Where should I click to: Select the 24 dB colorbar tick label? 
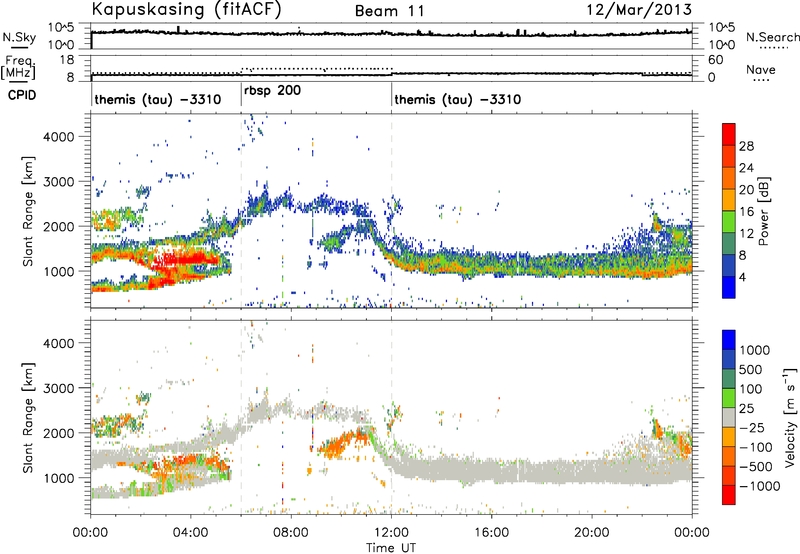point(746,168)
